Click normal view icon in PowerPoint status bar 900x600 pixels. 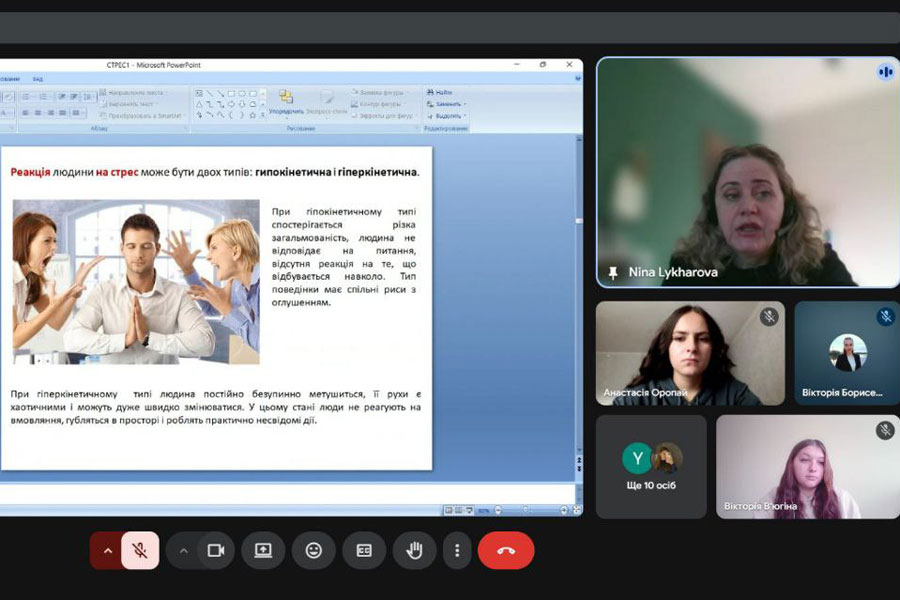449,510
